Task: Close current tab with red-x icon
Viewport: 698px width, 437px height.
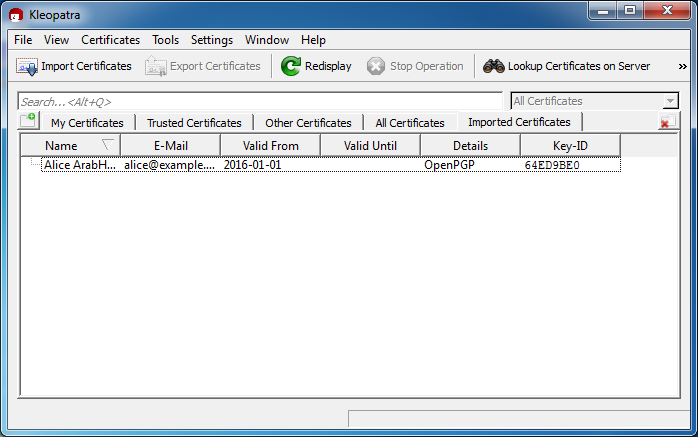Action: 668,121
